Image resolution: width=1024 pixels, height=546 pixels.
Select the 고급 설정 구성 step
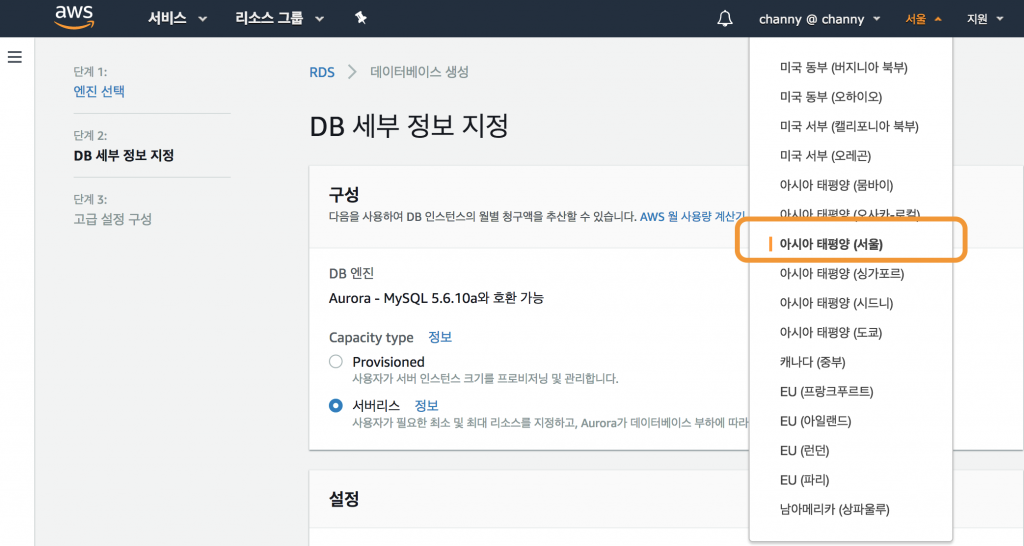[113, 219]
